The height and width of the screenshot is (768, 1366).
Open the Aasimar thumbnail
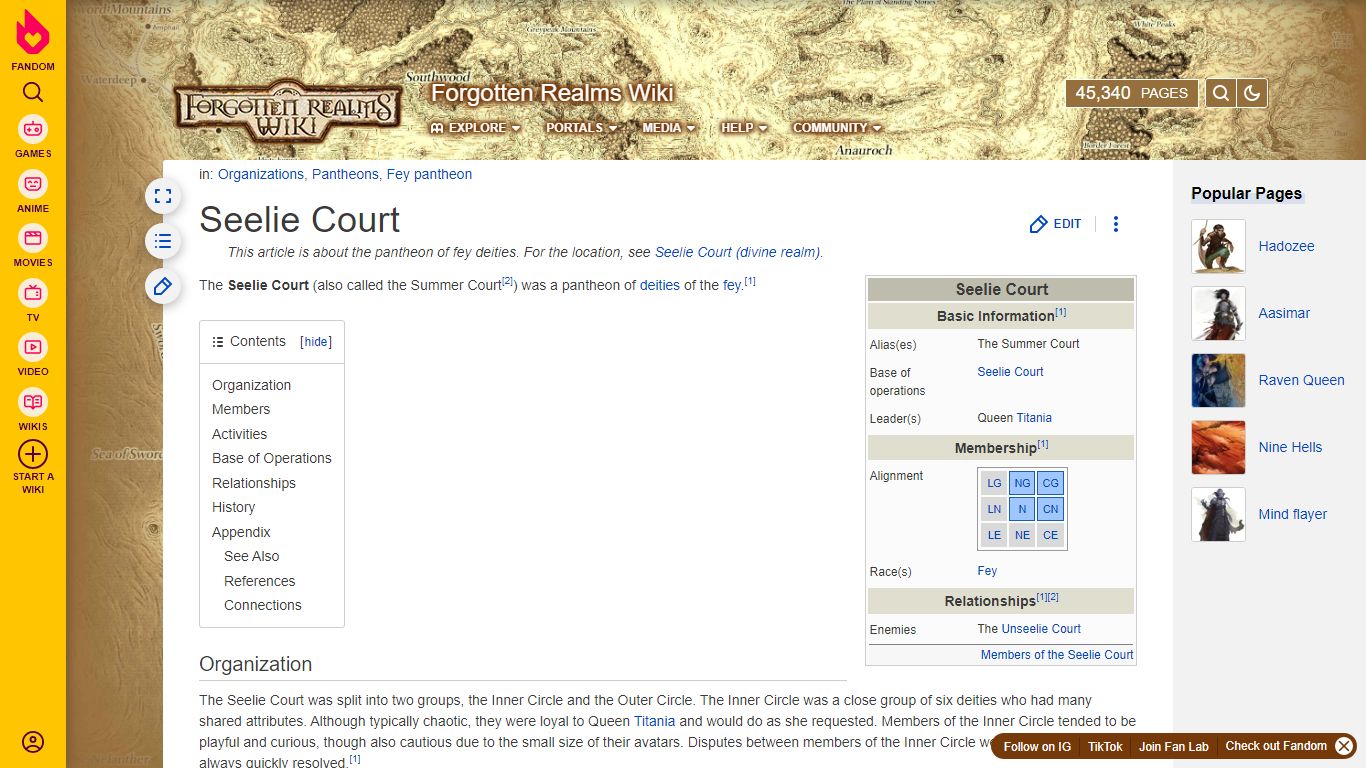[1218, 313]
